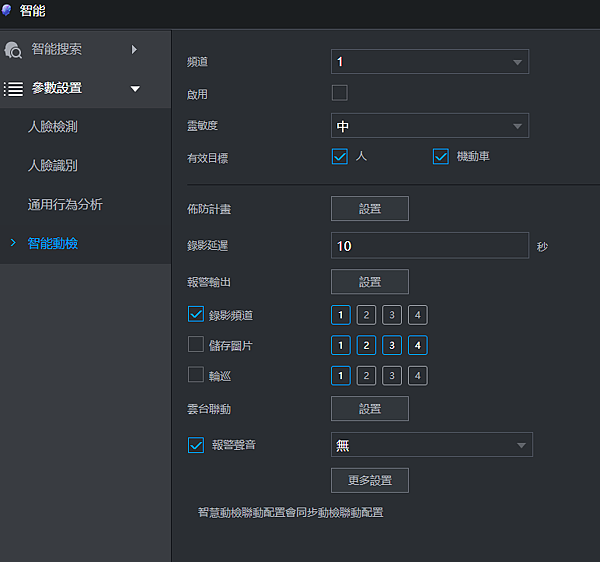Click the 更多設置 button

(x=370, y=480)
